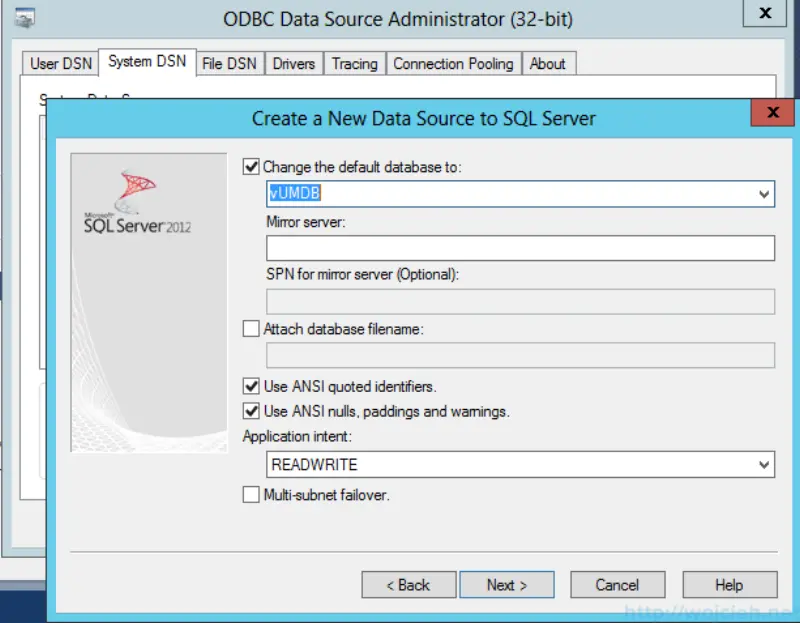Check the Attach database filename option
The image size is (800, 623).
tap(251, 328)
